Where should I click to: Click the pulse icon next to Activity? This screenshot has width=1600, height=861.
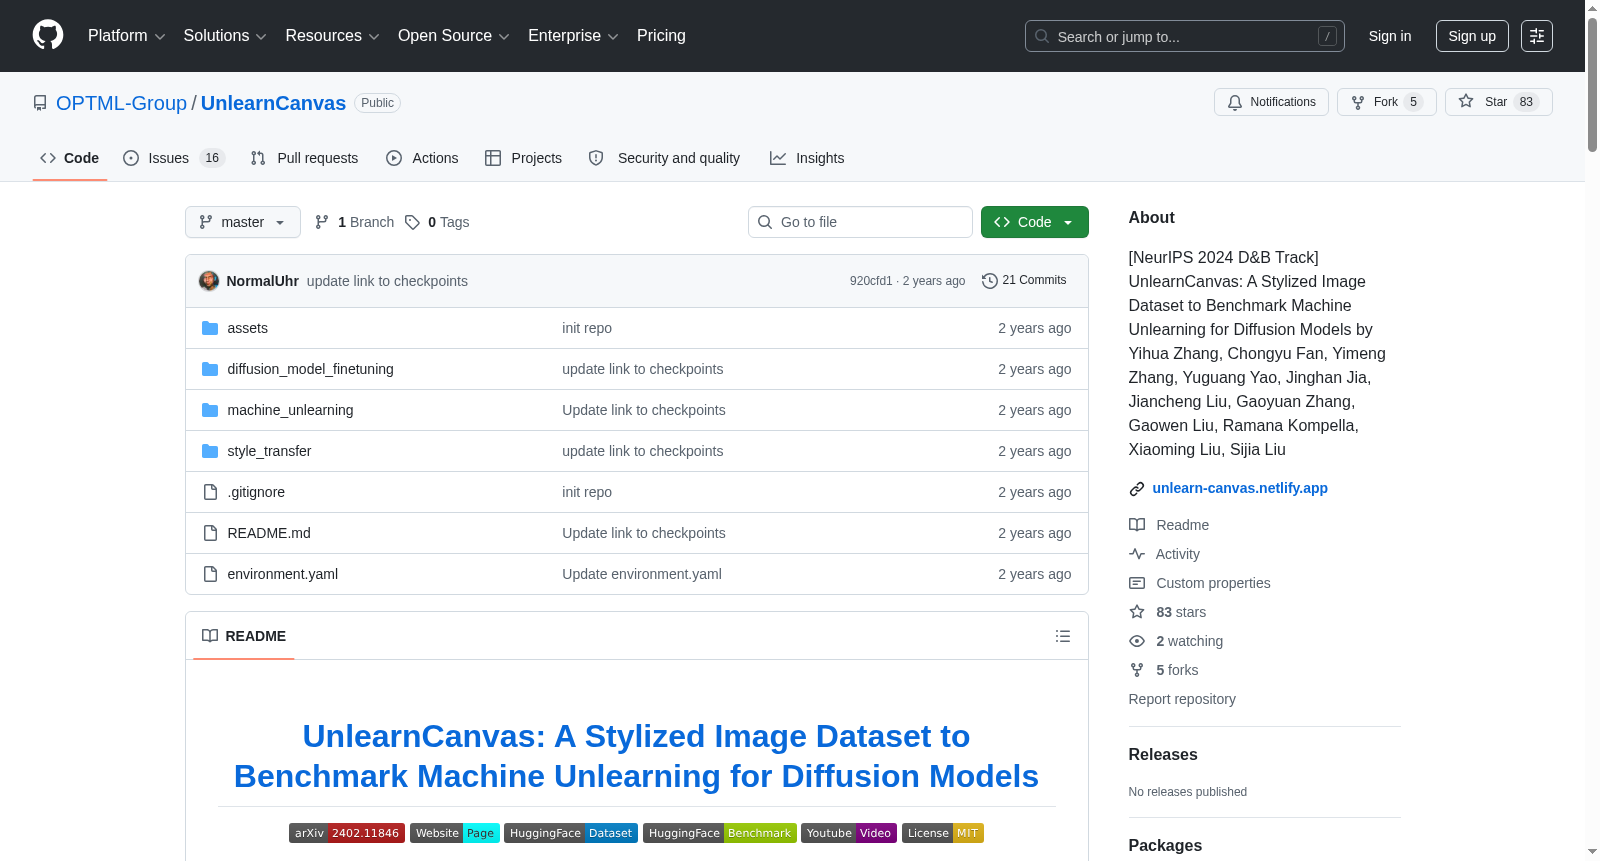click(1137, 554)
